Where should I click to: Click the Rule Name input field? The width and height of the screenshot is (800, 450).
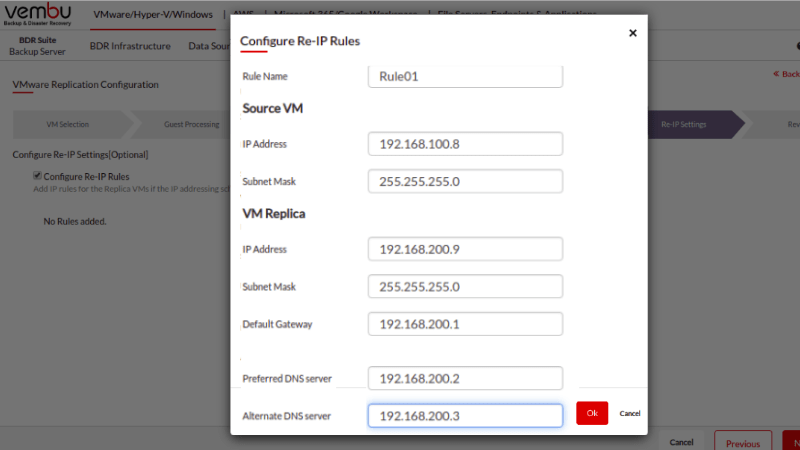coord(465,76)
